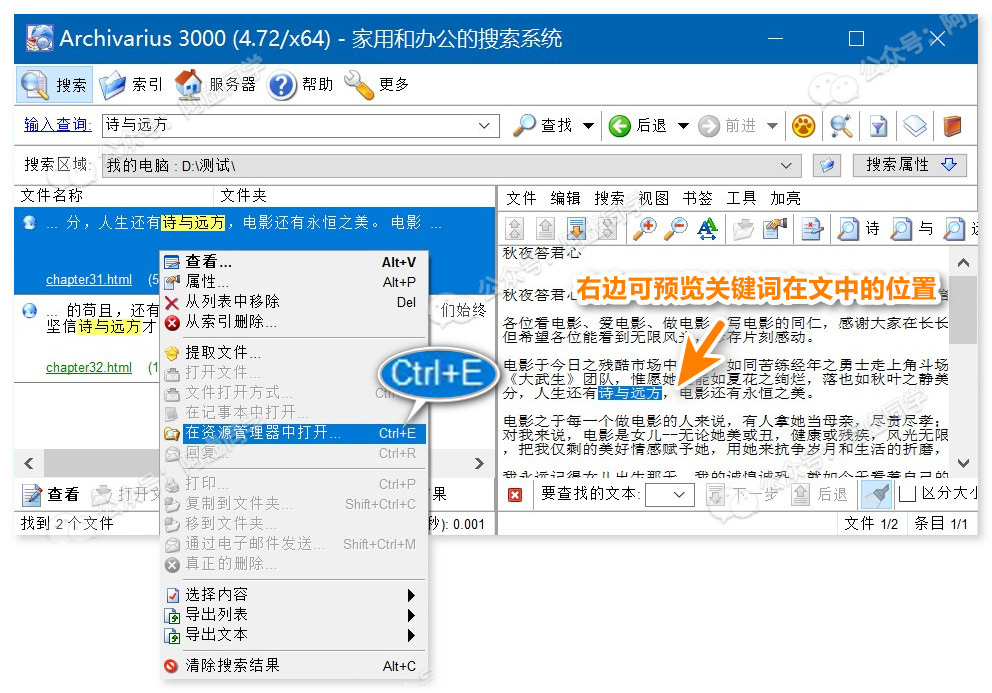Select '在资源管理器中打开' from context menu
Screen dimensions: 992x693
[x=263, y=433]
